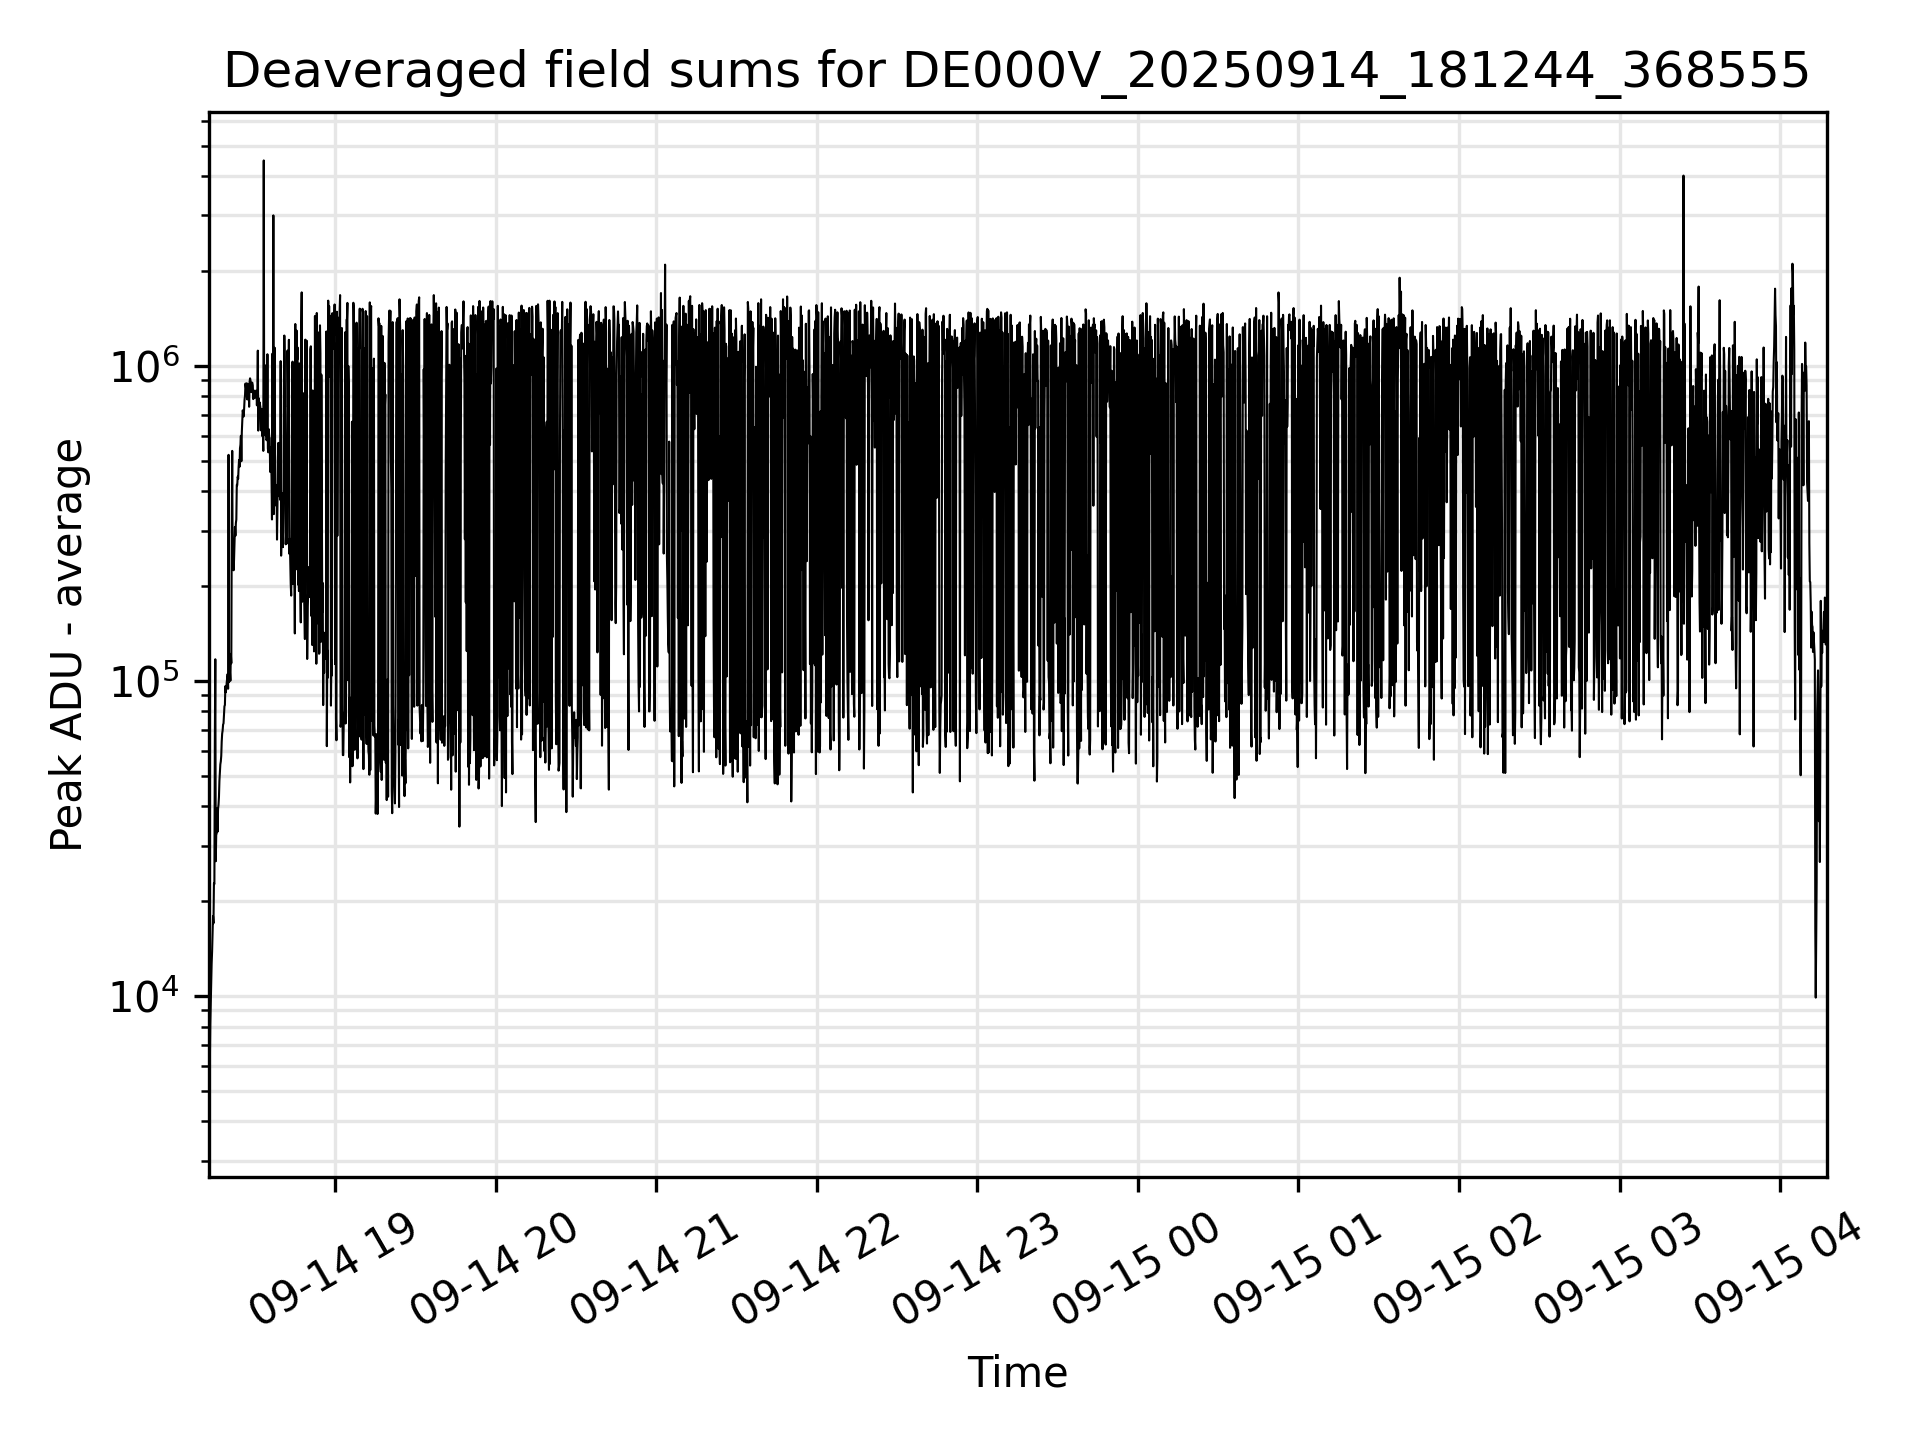Click the tall spike after 09-15 03
The width and height of the screenshot is (1920, 1440).
[1683, 178]
